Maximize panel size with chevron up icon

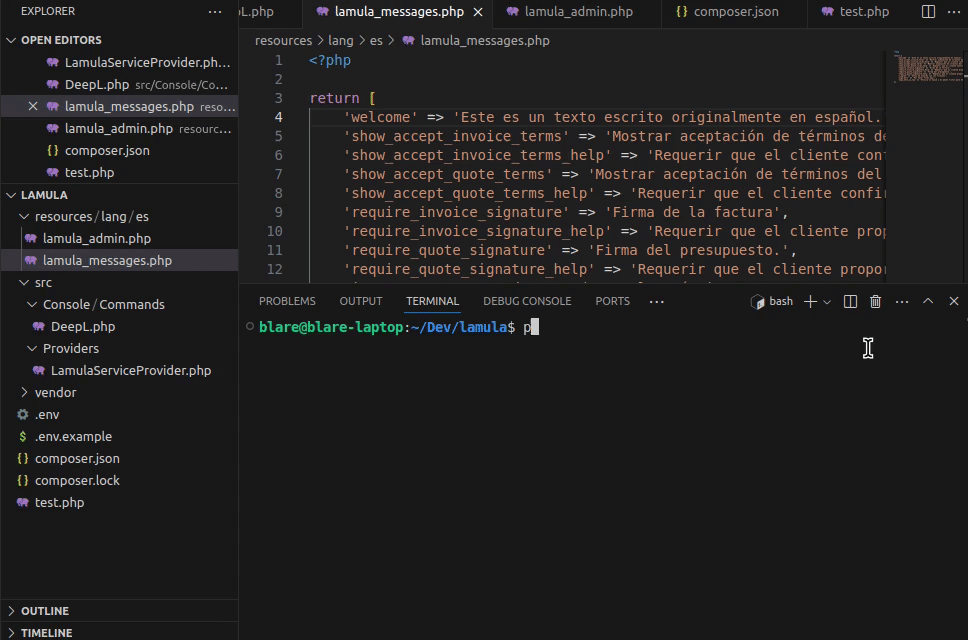[928, 301]
